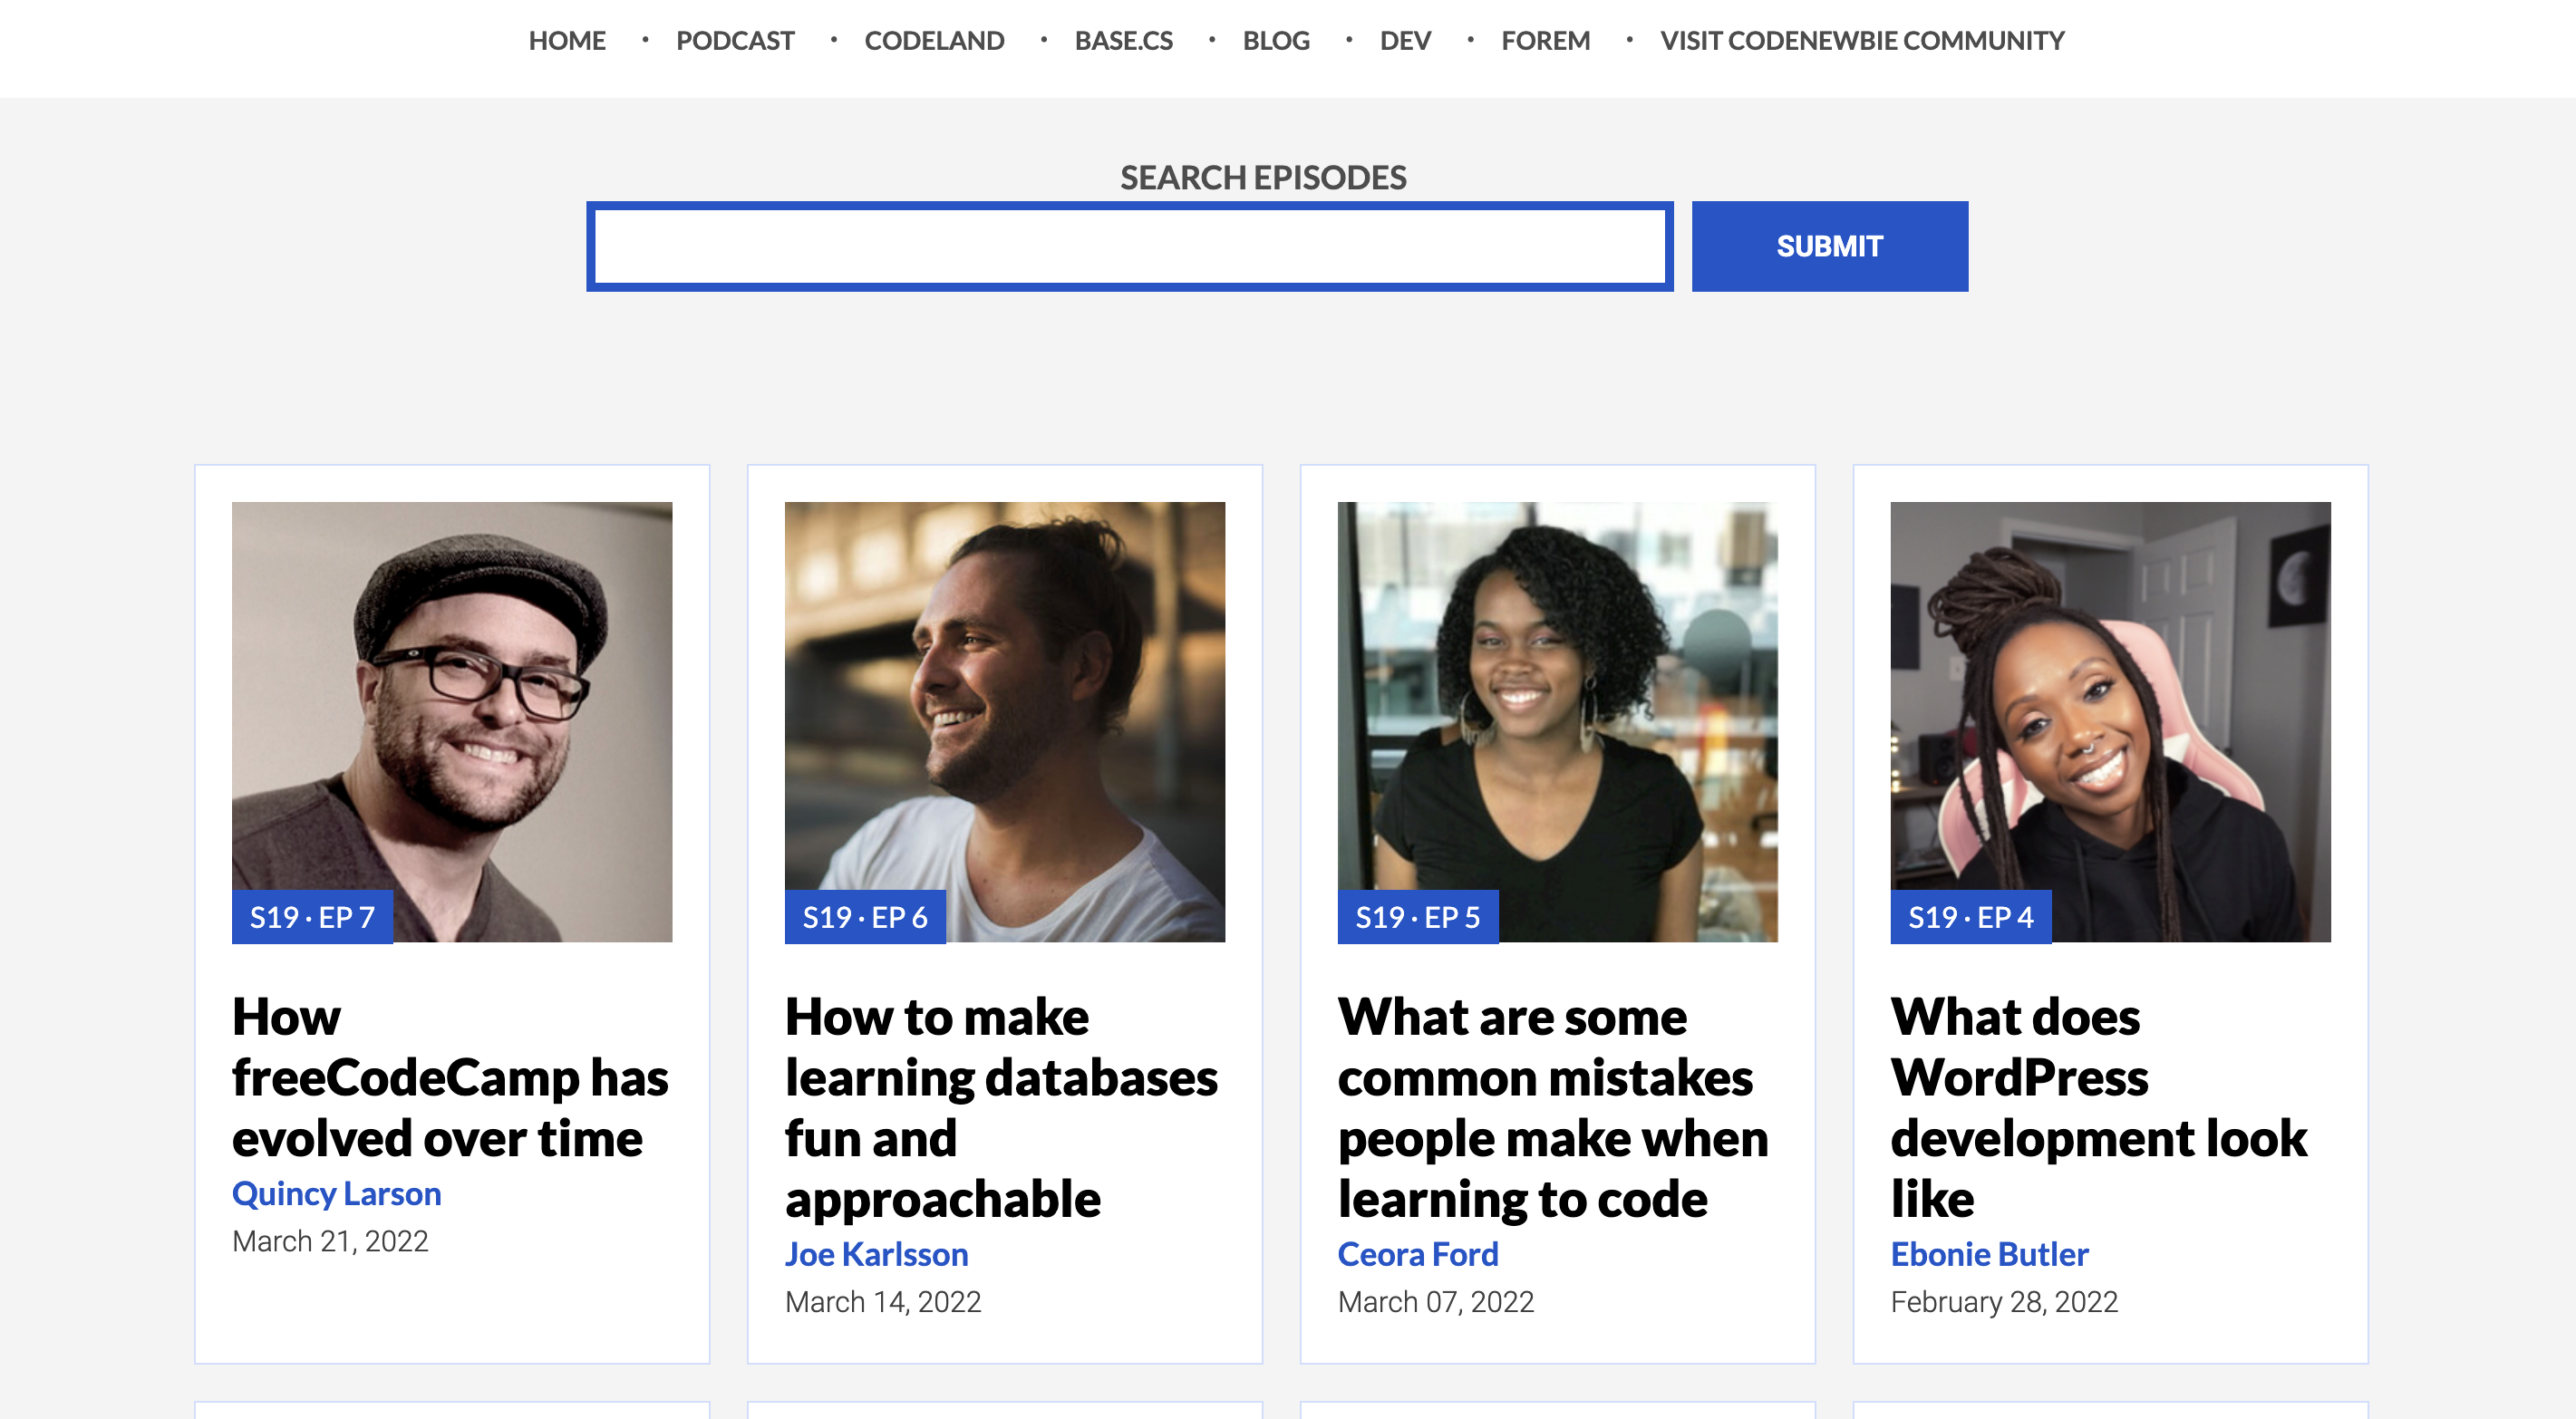The image size is (2576, 1419).
Task: Open "How to make learning databases fun" episode
Action: [x=1001, y=1107]
